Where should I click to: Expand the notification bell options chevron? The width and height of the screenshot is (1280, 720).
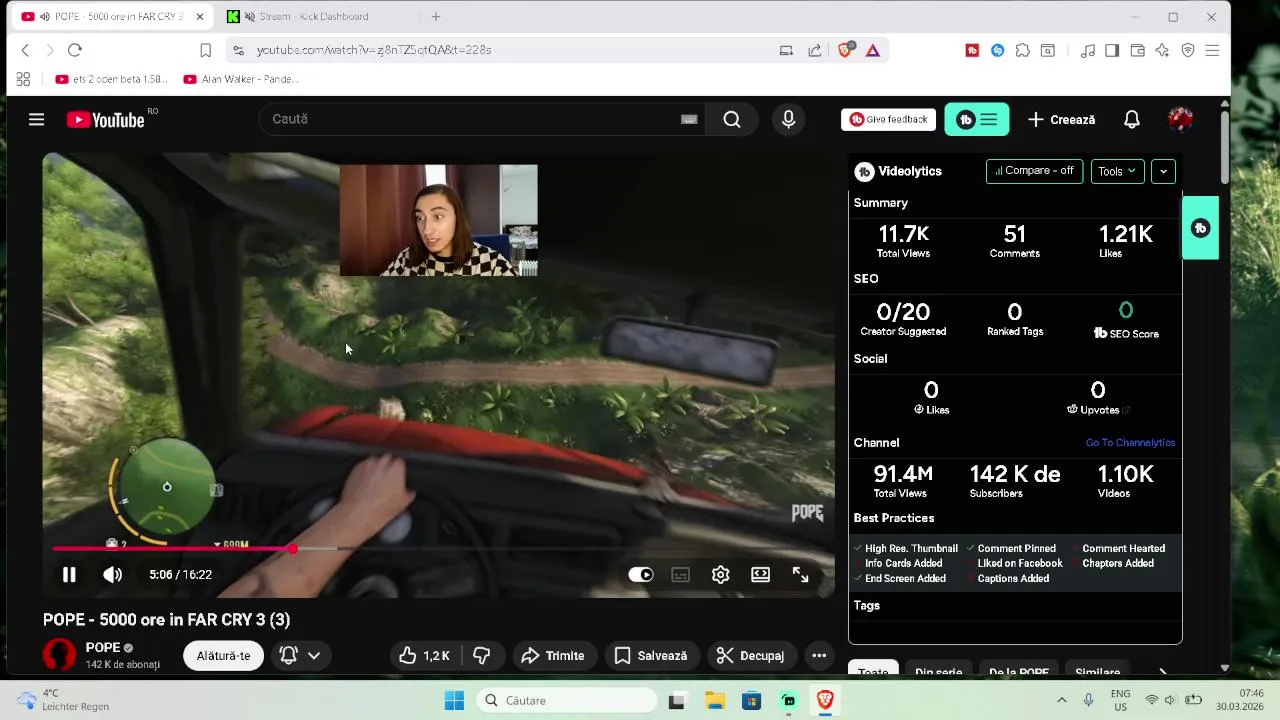click(314, 656)
